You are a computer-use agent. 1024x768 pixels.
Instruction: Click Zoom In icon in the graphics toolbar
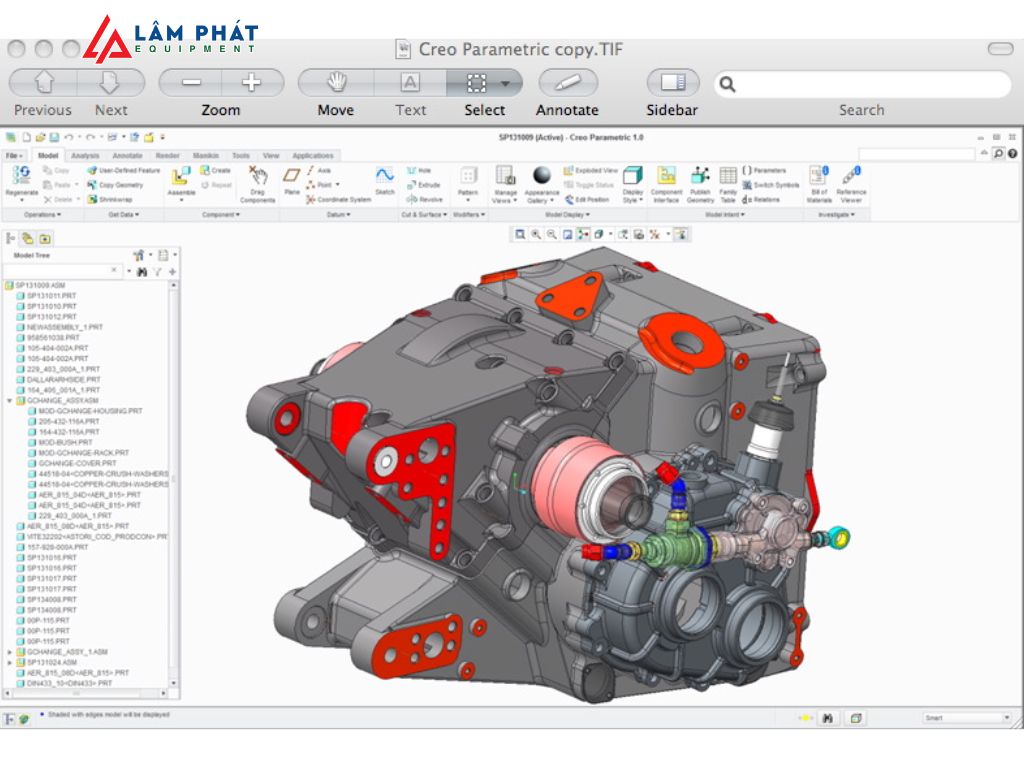tap(536, 234)
